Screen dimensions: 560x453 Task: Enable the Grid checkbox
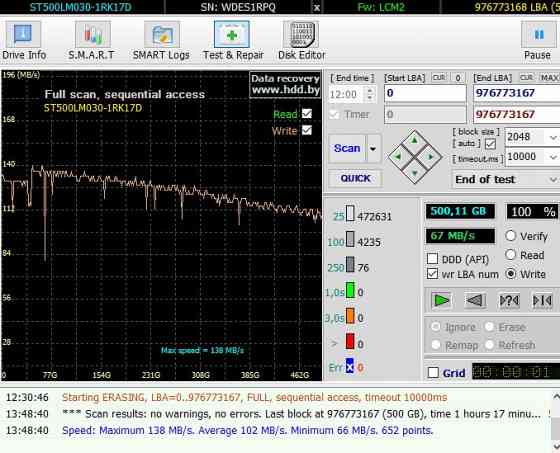tap(433, 373)
